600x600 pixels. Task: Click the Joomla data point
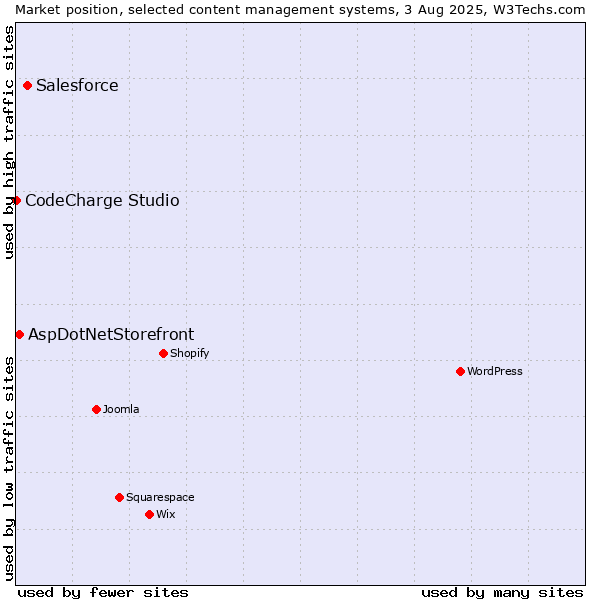[96, 410]
